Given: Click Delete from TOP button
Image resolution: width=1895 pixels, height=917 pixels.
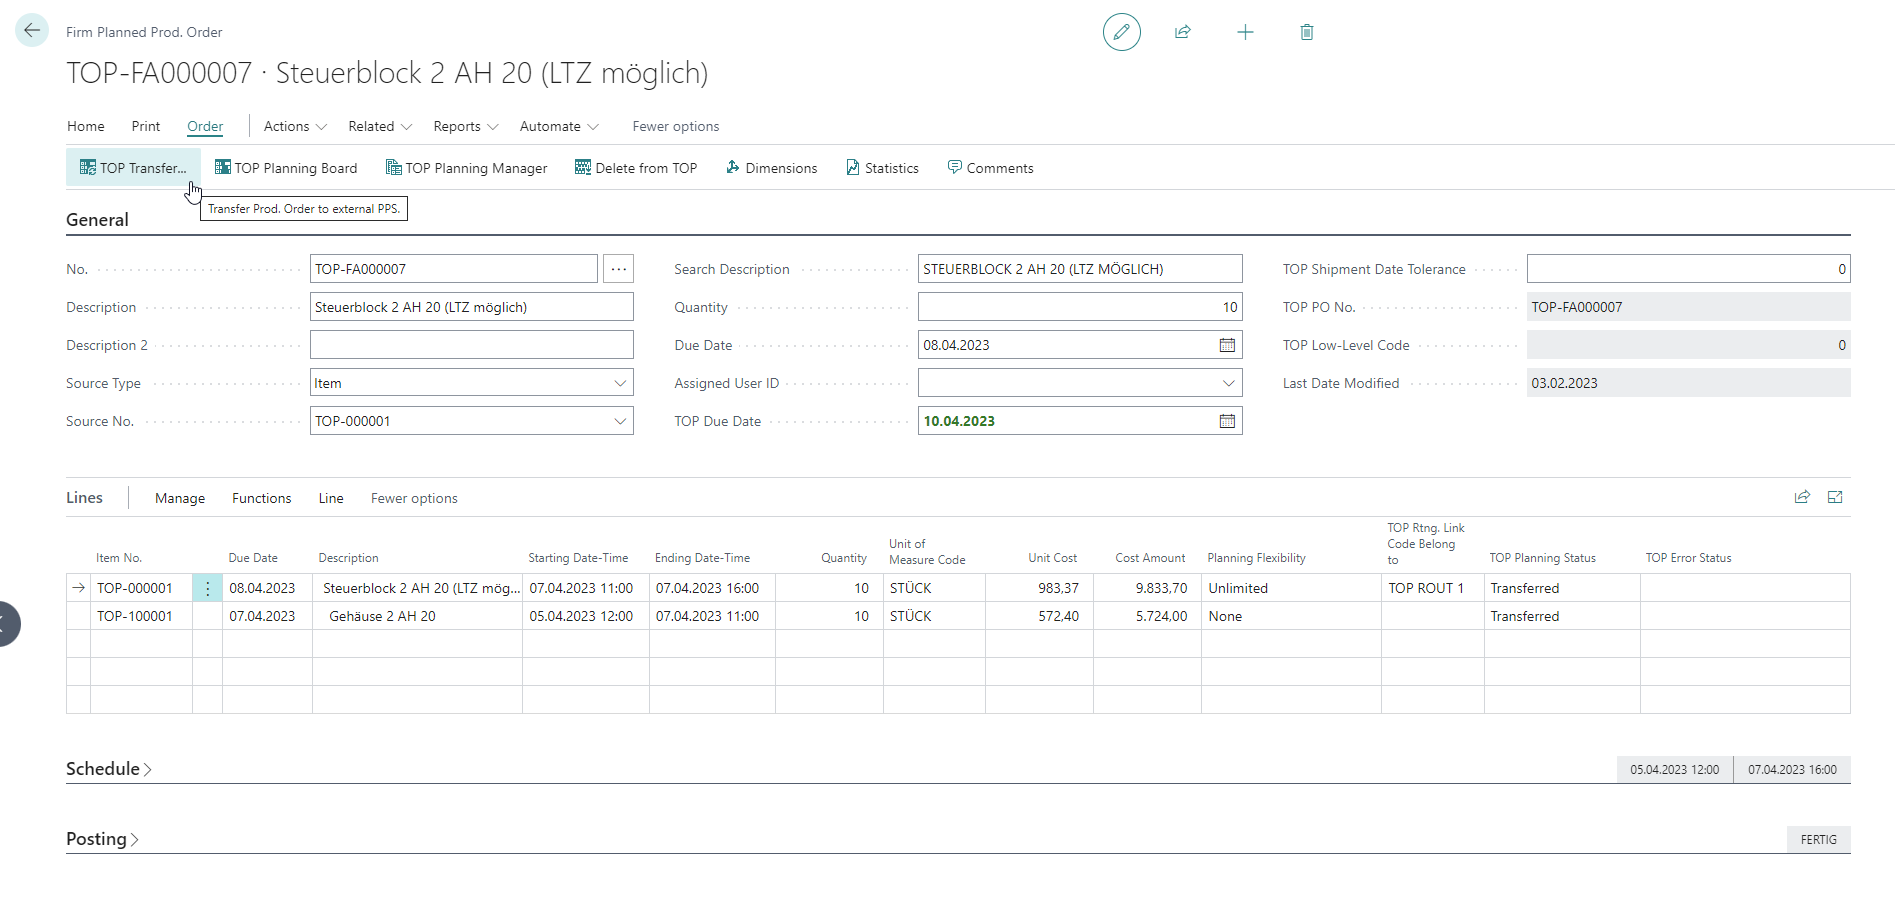Looking at the screenshot, I should pyautogui.click(x=636, y=168).
